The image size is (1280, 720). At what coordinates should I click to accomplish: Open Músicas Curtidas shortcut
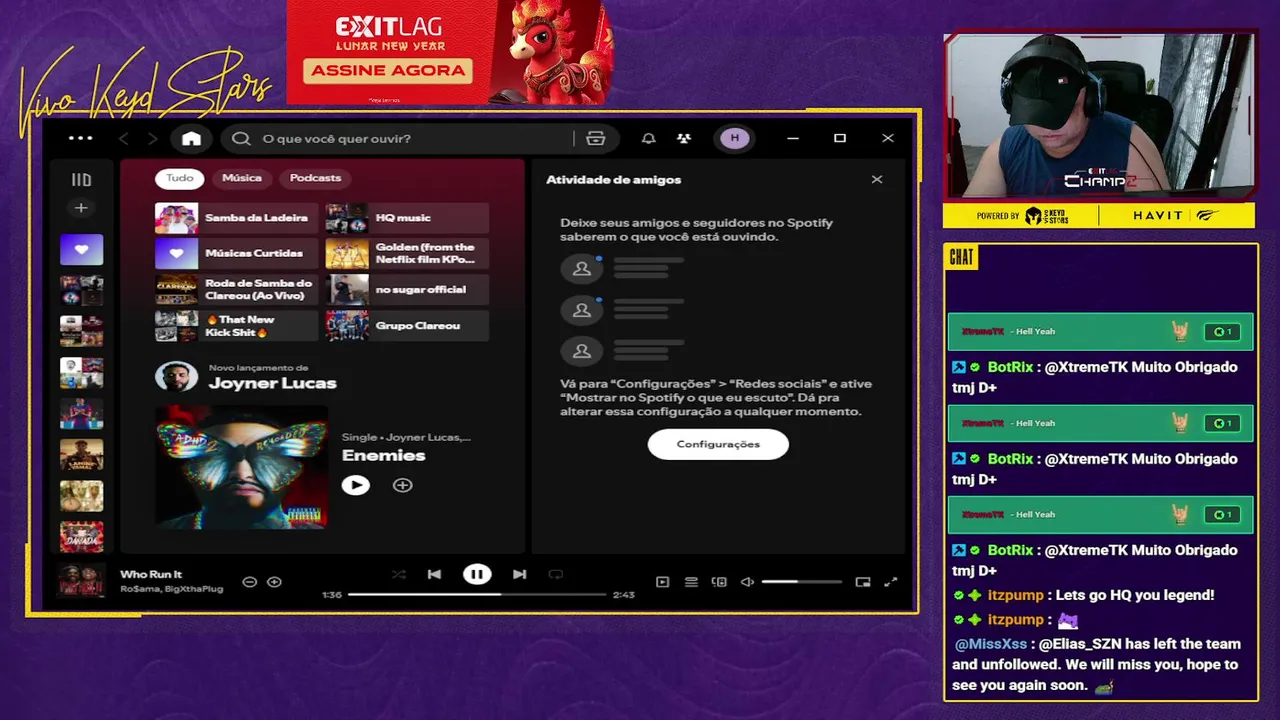(236, 254)
